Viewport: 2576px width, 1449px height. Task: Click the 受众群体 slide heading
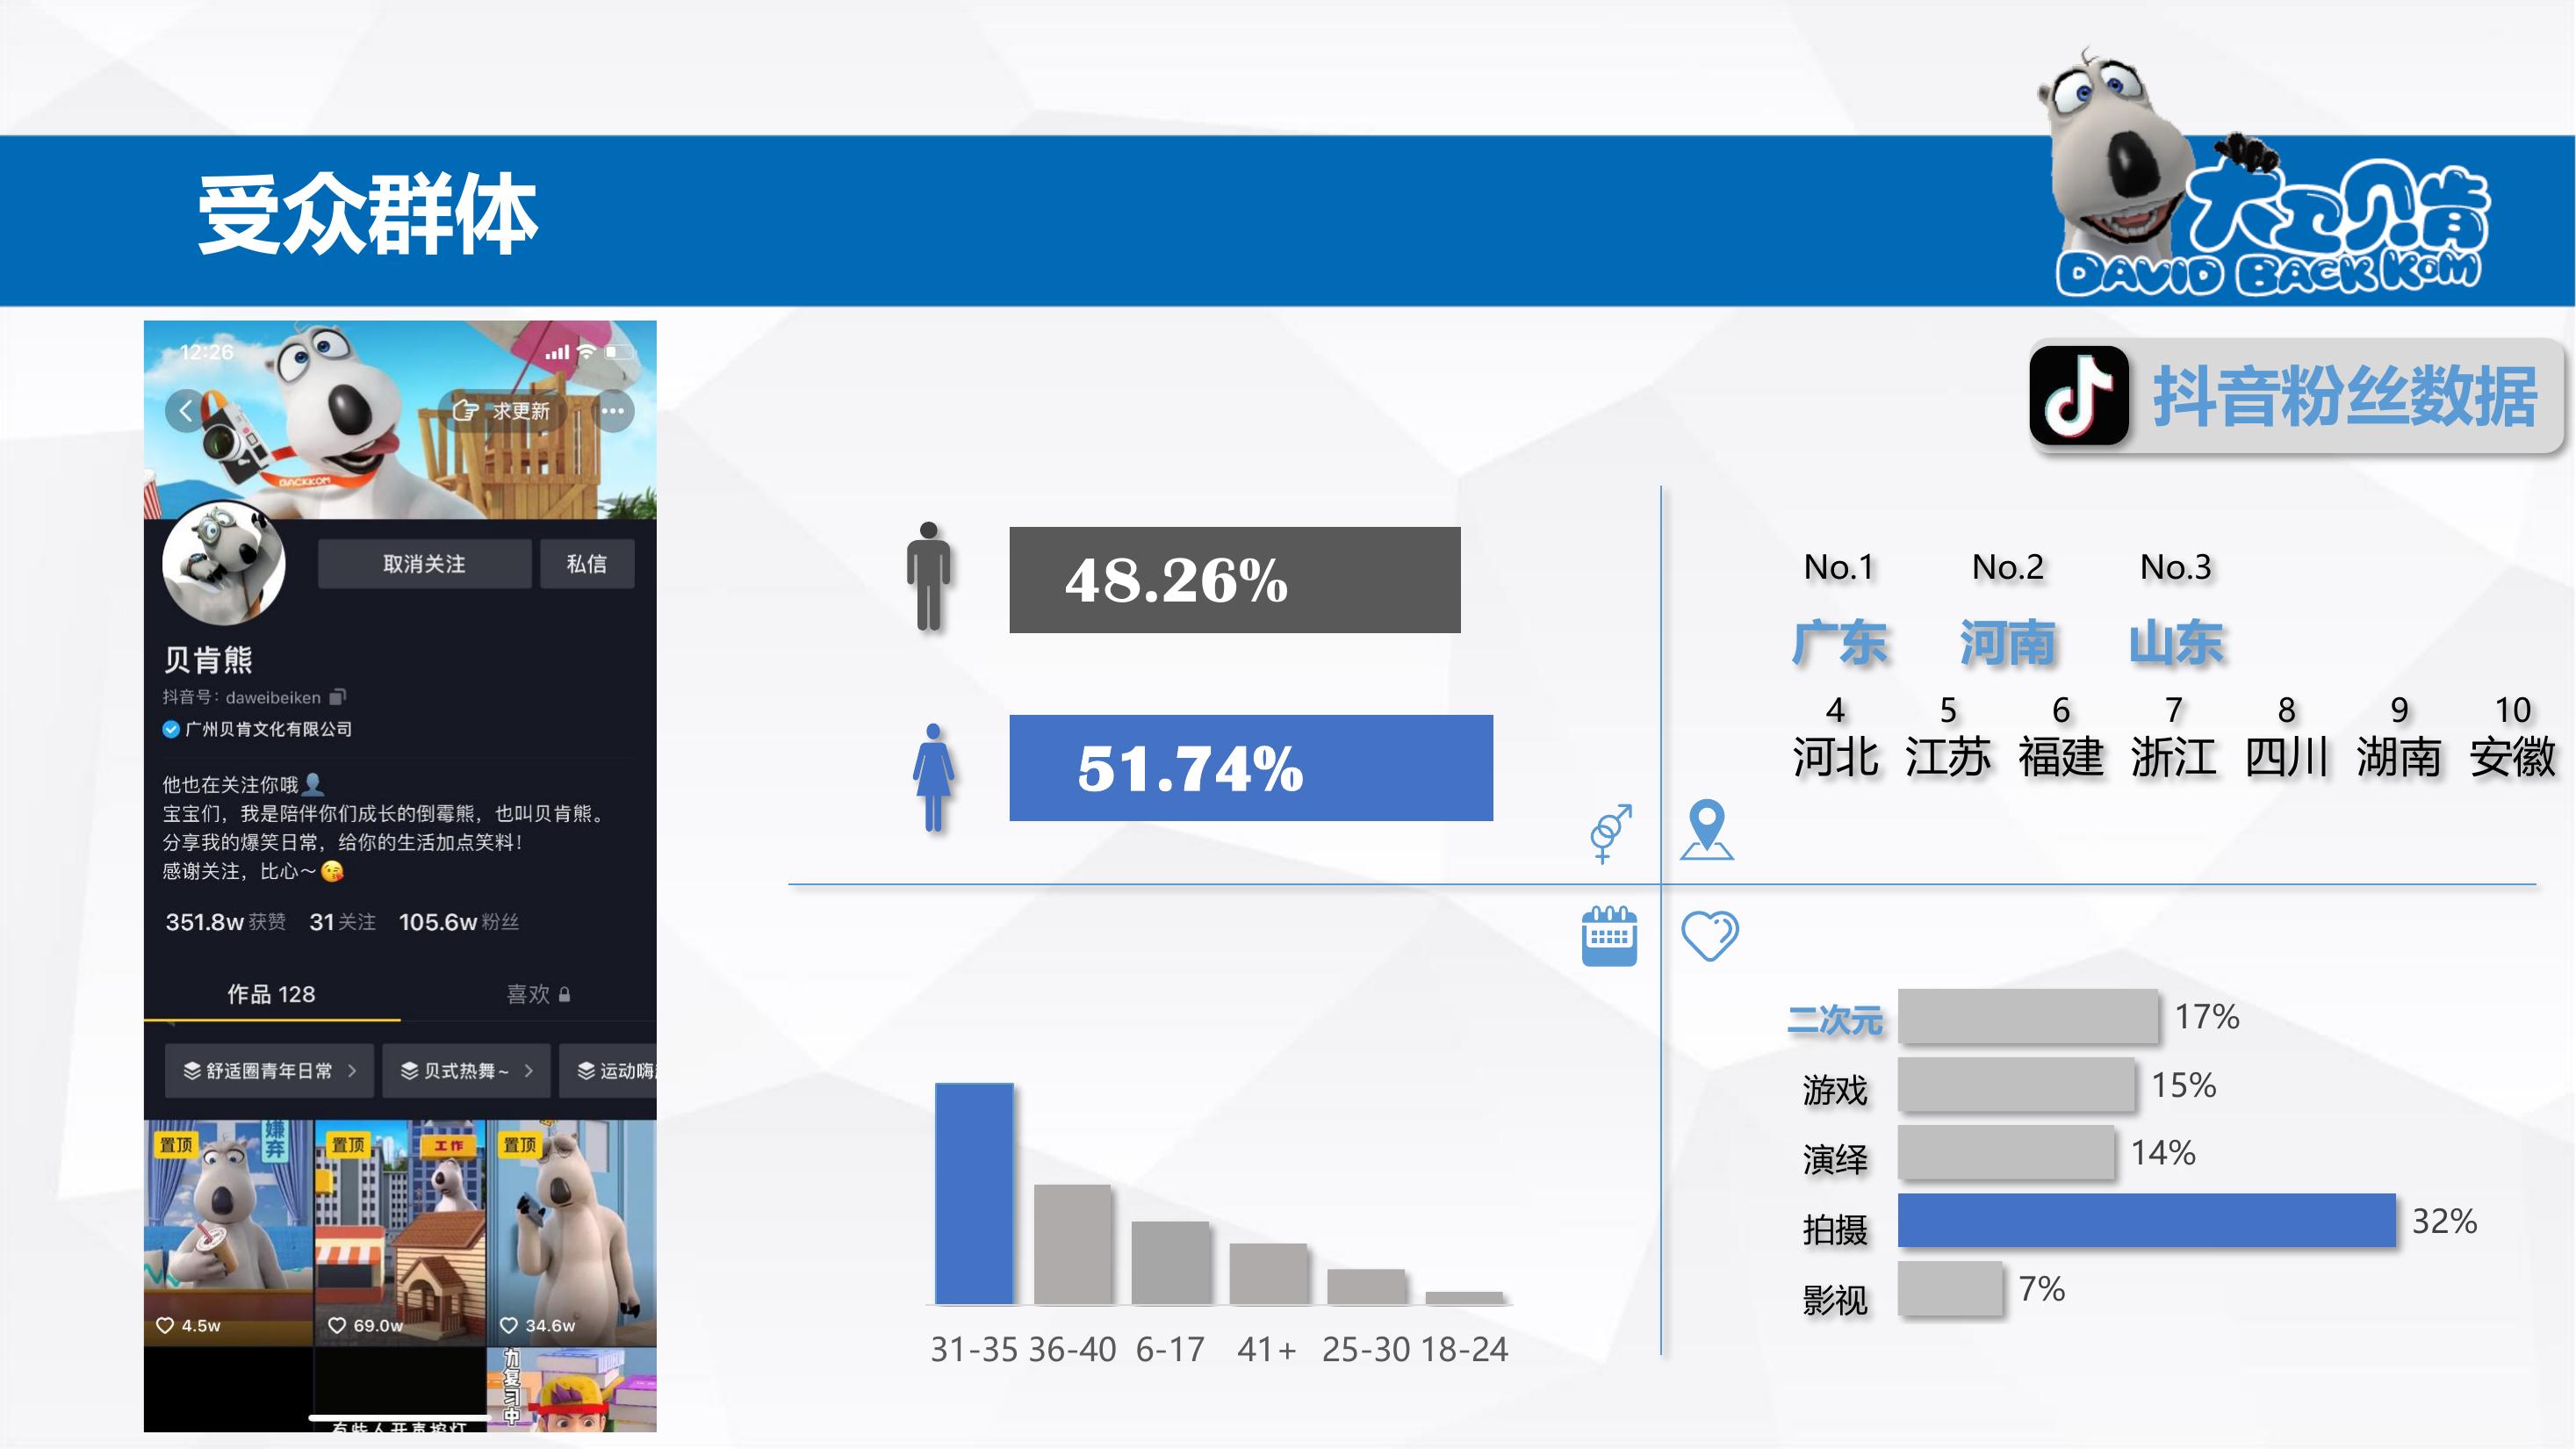click(367, 214)
